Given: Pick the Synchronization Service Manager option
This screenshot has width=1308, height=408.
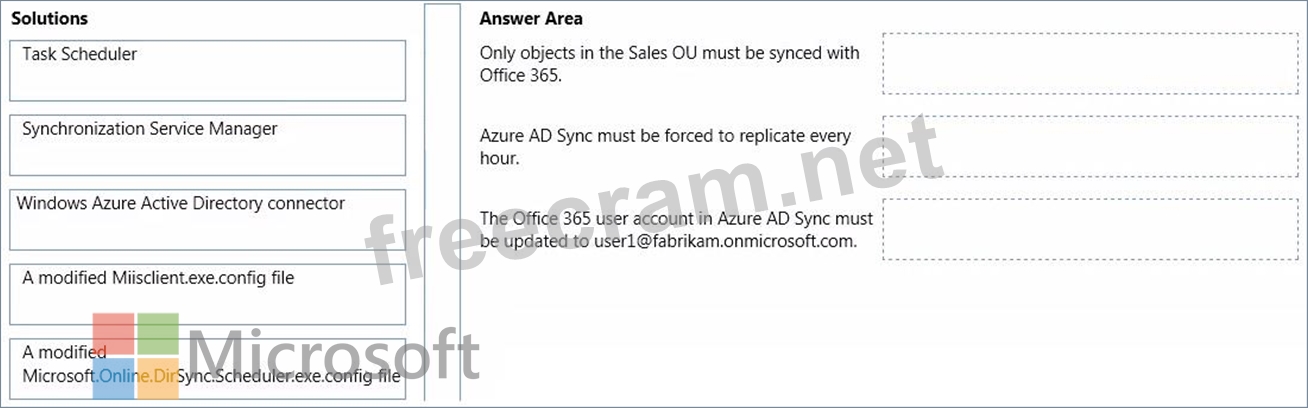Looking at the screenshot, I should coord(208,145).
